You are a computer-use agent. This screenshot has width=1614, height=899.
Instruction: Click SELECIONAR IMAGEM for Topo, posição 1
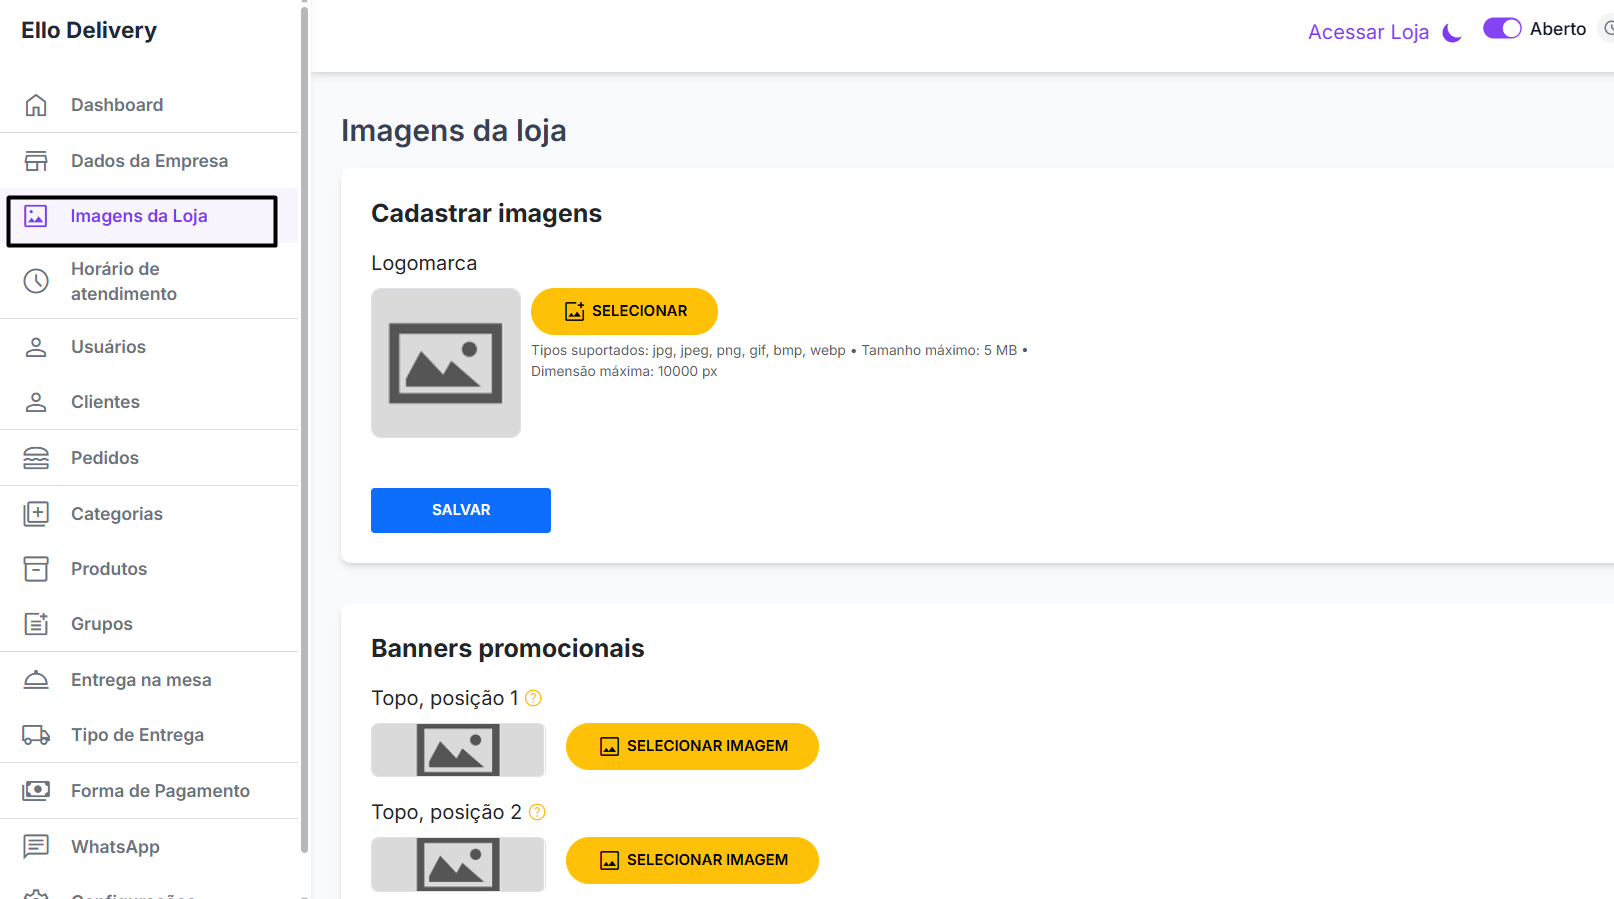pyautogui.click(x=692, y=746)
